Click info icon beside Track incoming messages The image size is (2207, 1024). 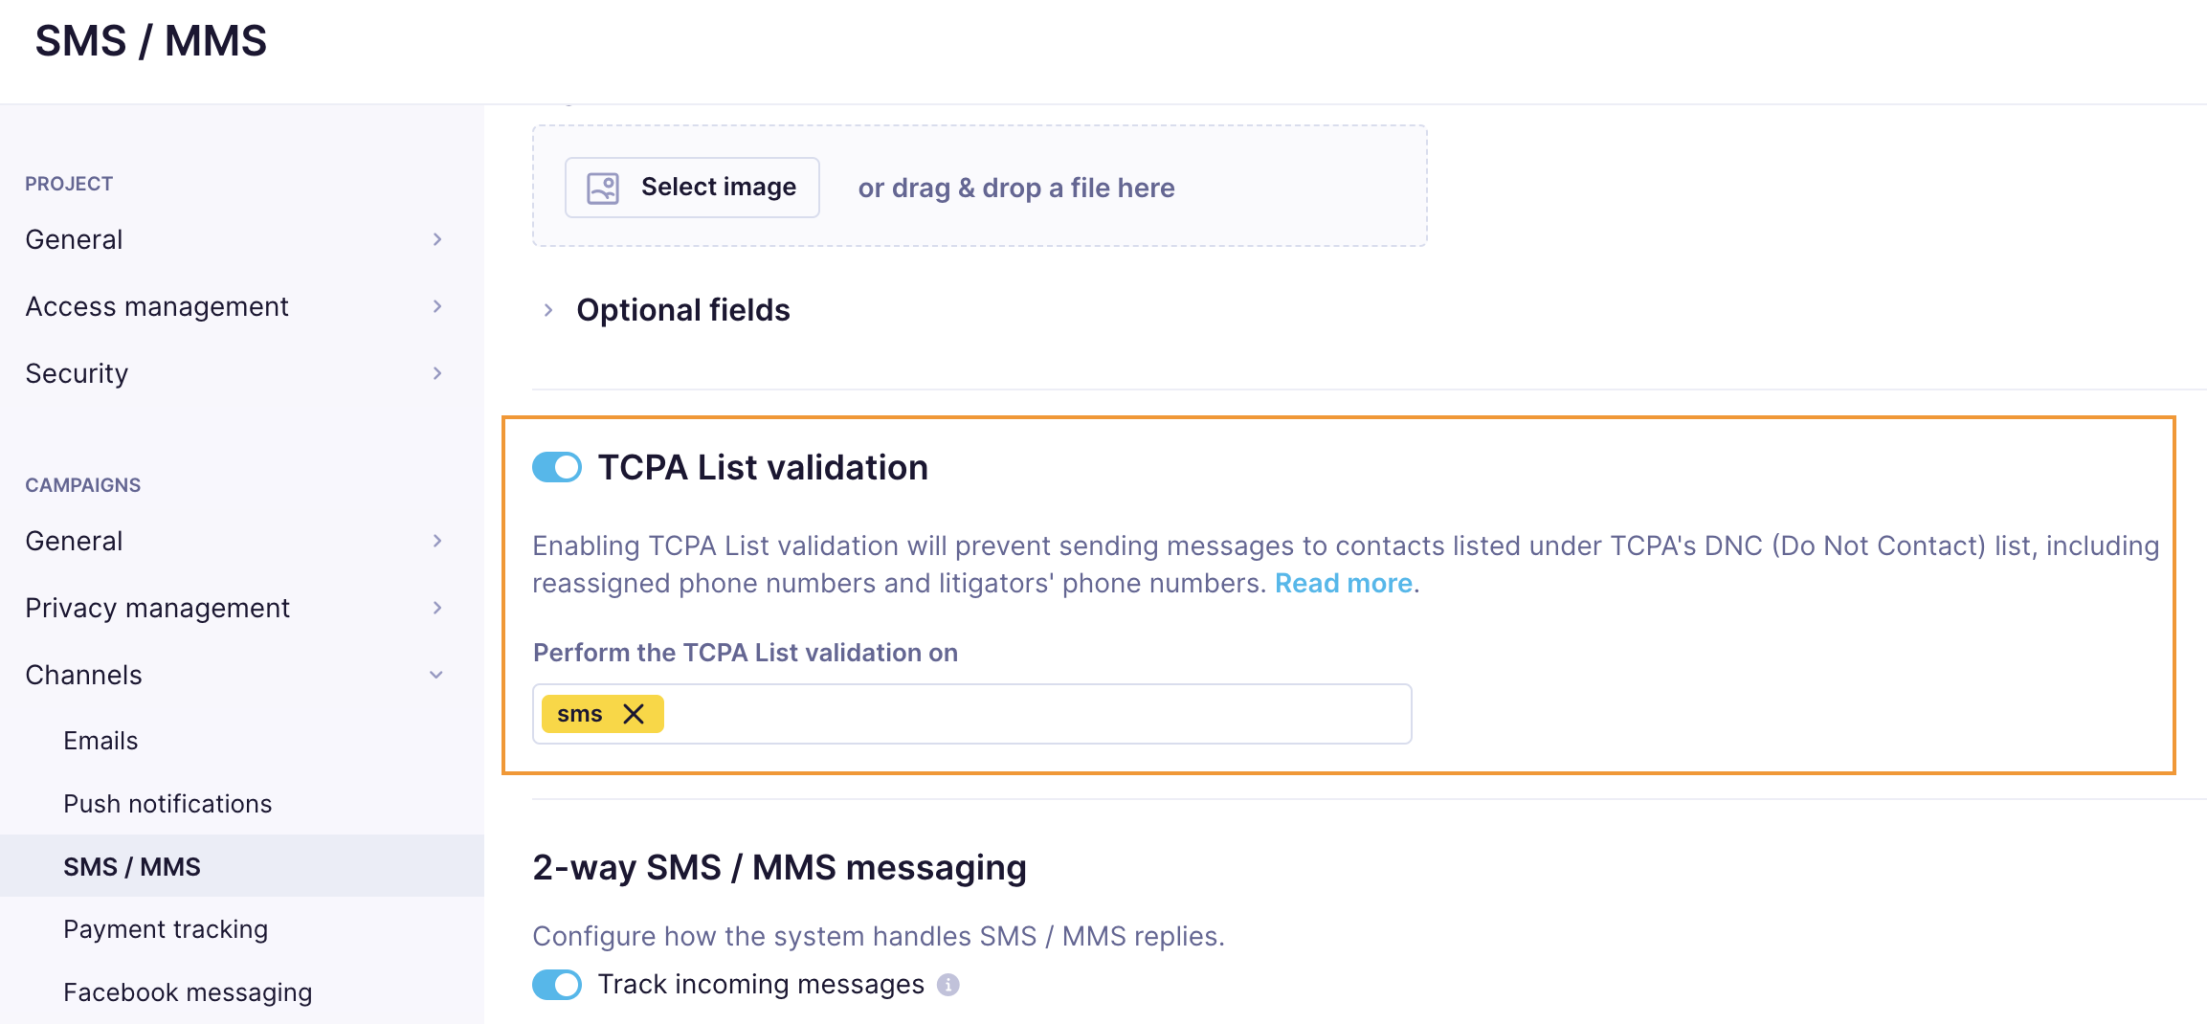click(x=948, y=985)
